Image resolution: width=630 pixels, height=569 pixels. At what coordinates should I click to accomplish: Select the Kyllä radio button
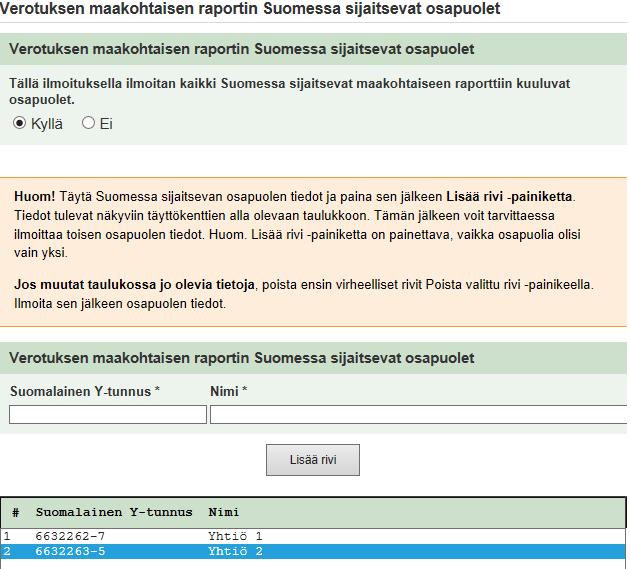tap(19, 123)
